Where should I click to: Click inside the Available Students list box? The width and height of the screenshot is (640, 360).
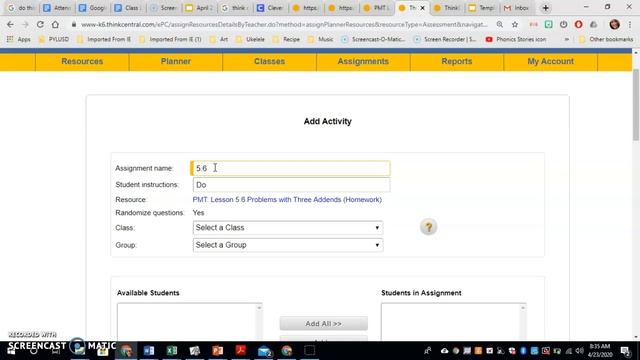click(190, 321)
